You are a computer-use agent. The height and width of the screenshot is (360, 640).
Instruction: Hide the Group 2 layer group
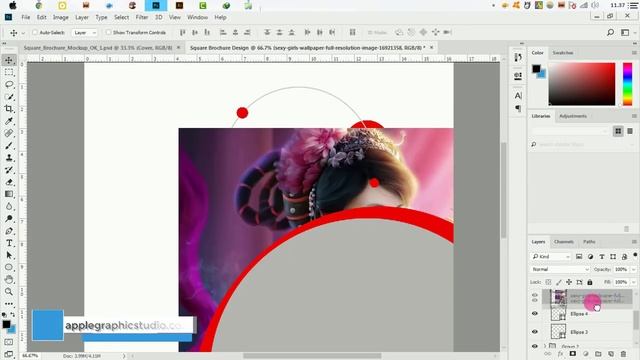click(x=535, y=346)
